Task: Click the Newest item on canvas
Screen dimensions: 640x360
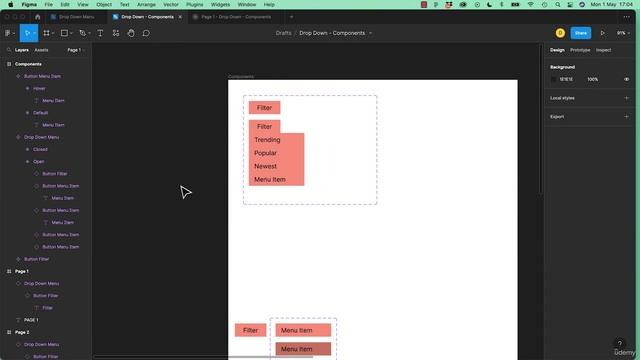Action: pos(276,166)
